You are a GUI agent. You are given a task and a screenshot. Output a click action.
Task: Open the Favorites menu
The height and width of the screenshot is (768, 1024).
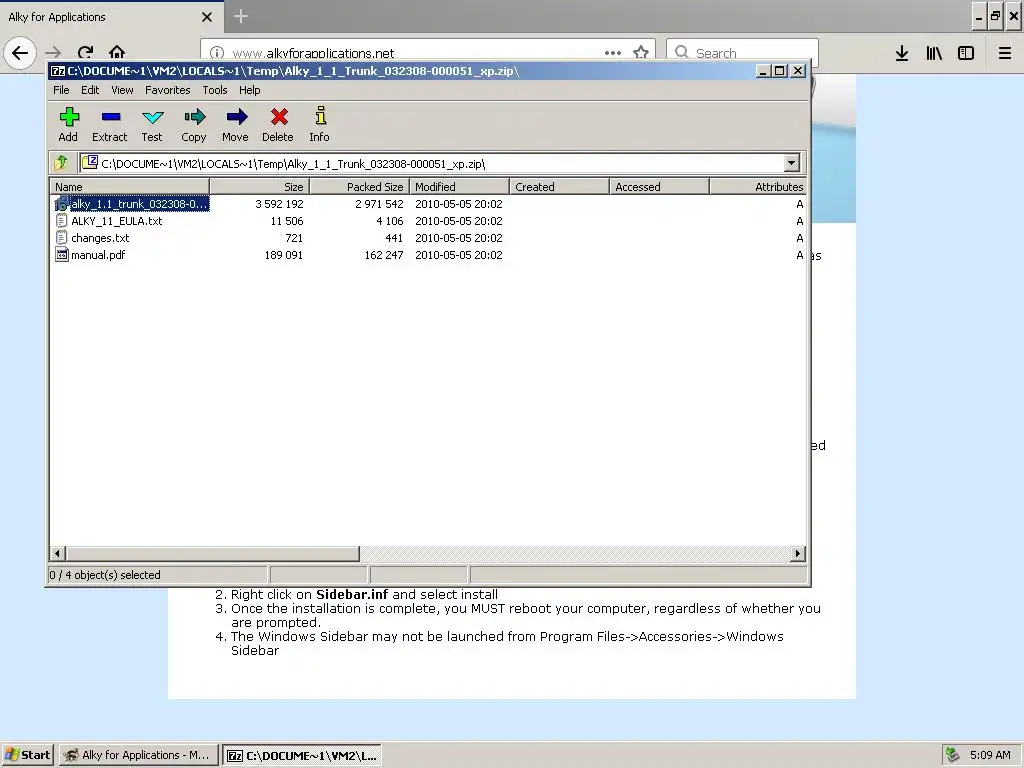(x=168, y=90)
